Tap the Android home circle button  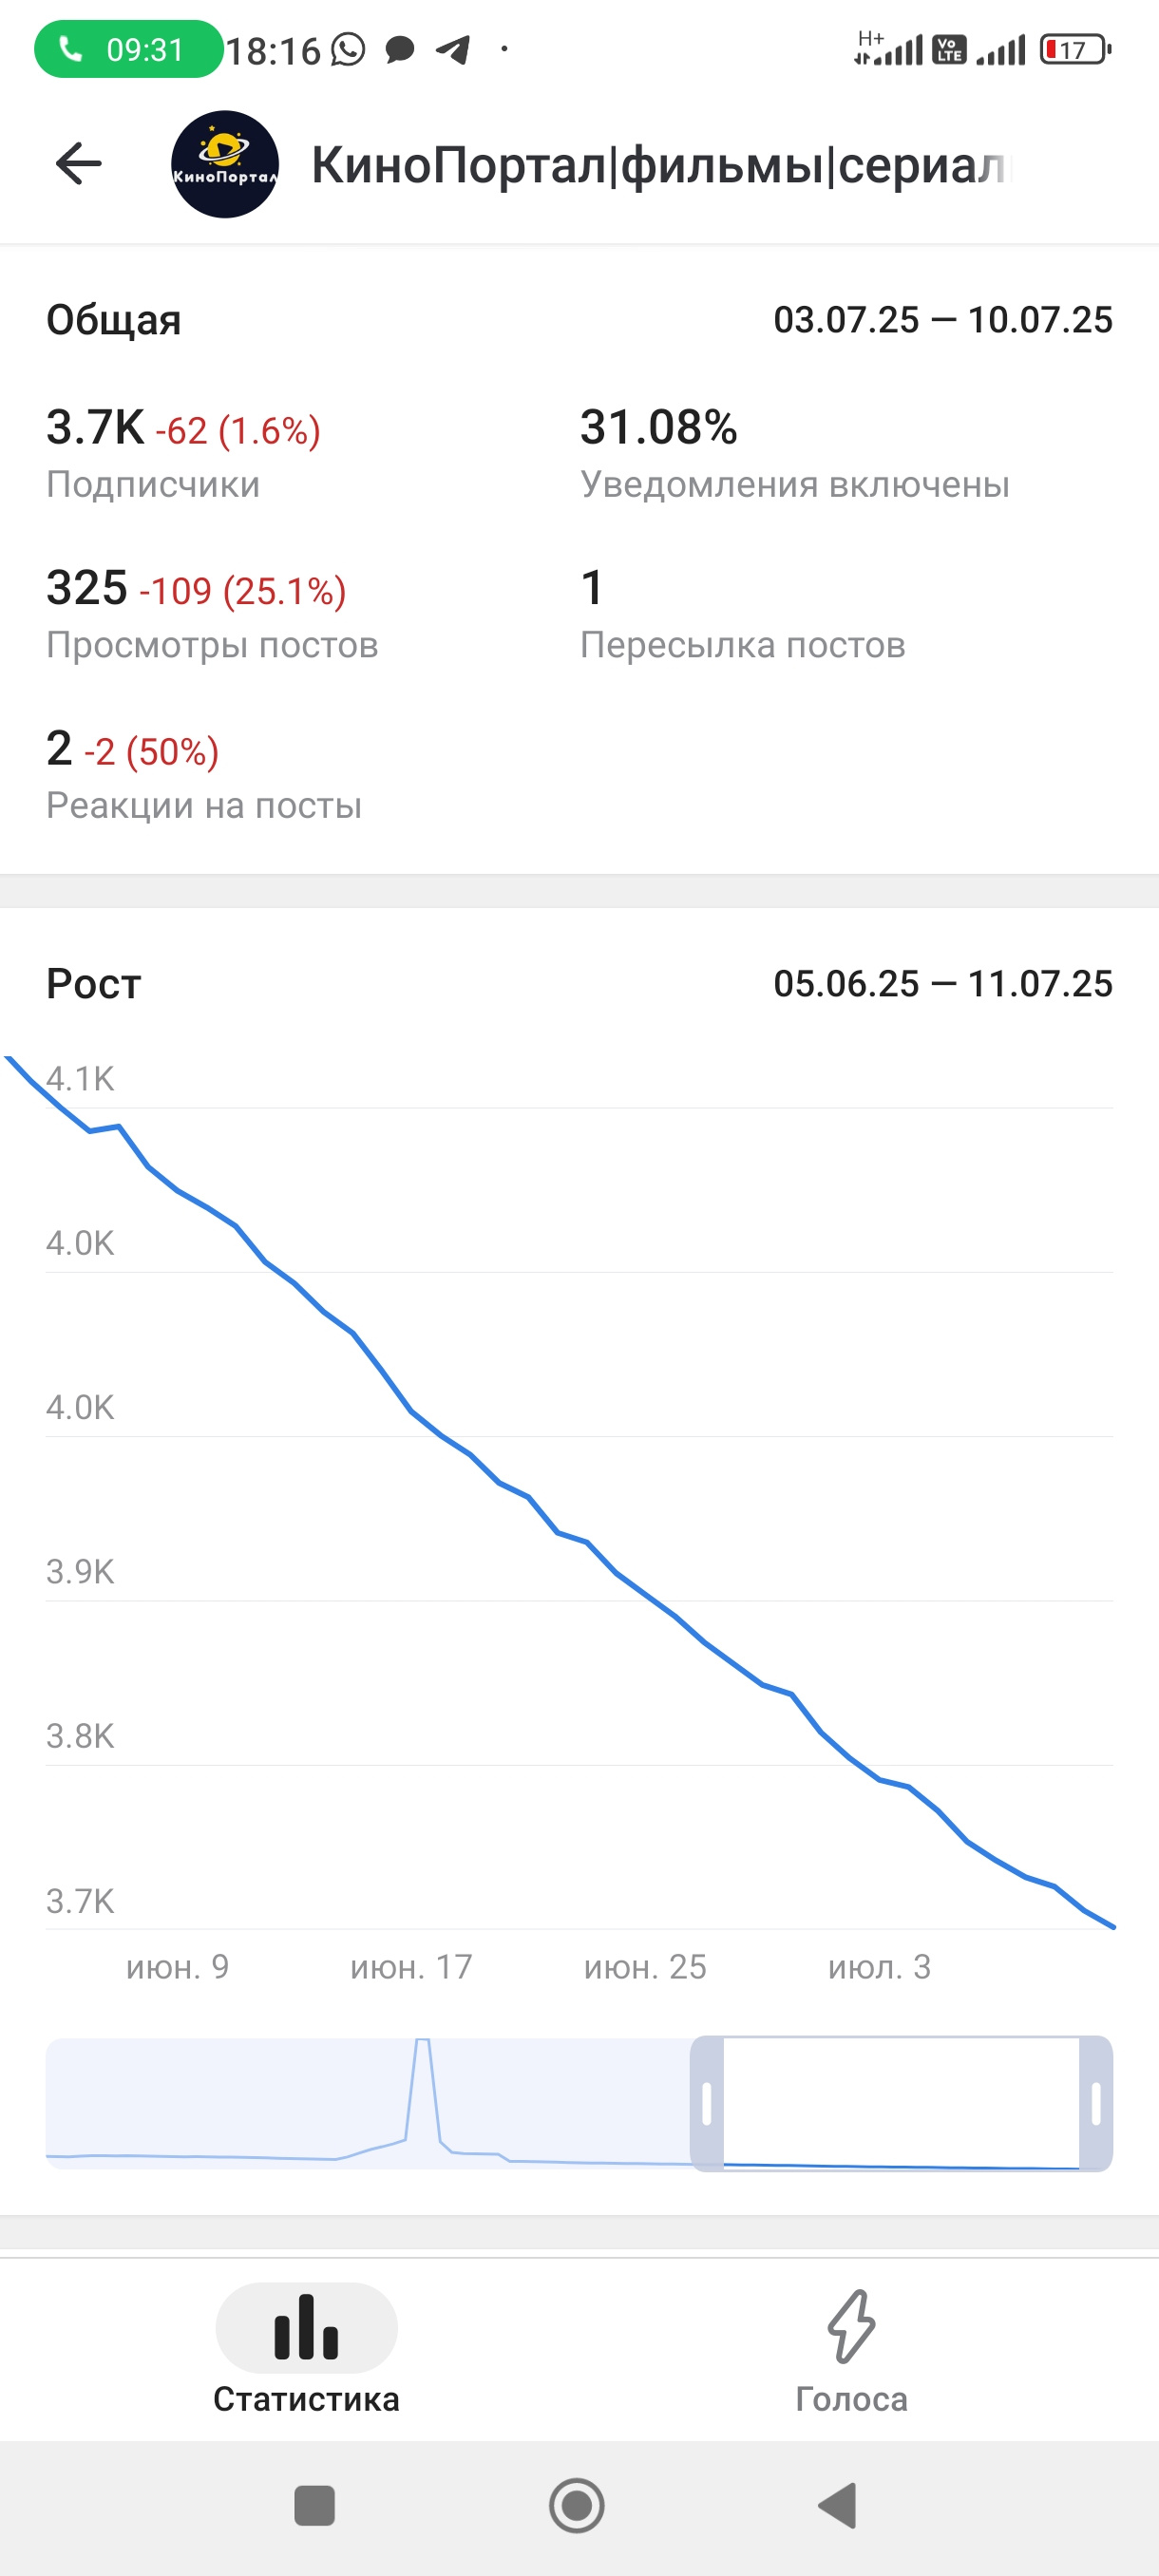click(577, 2505)
